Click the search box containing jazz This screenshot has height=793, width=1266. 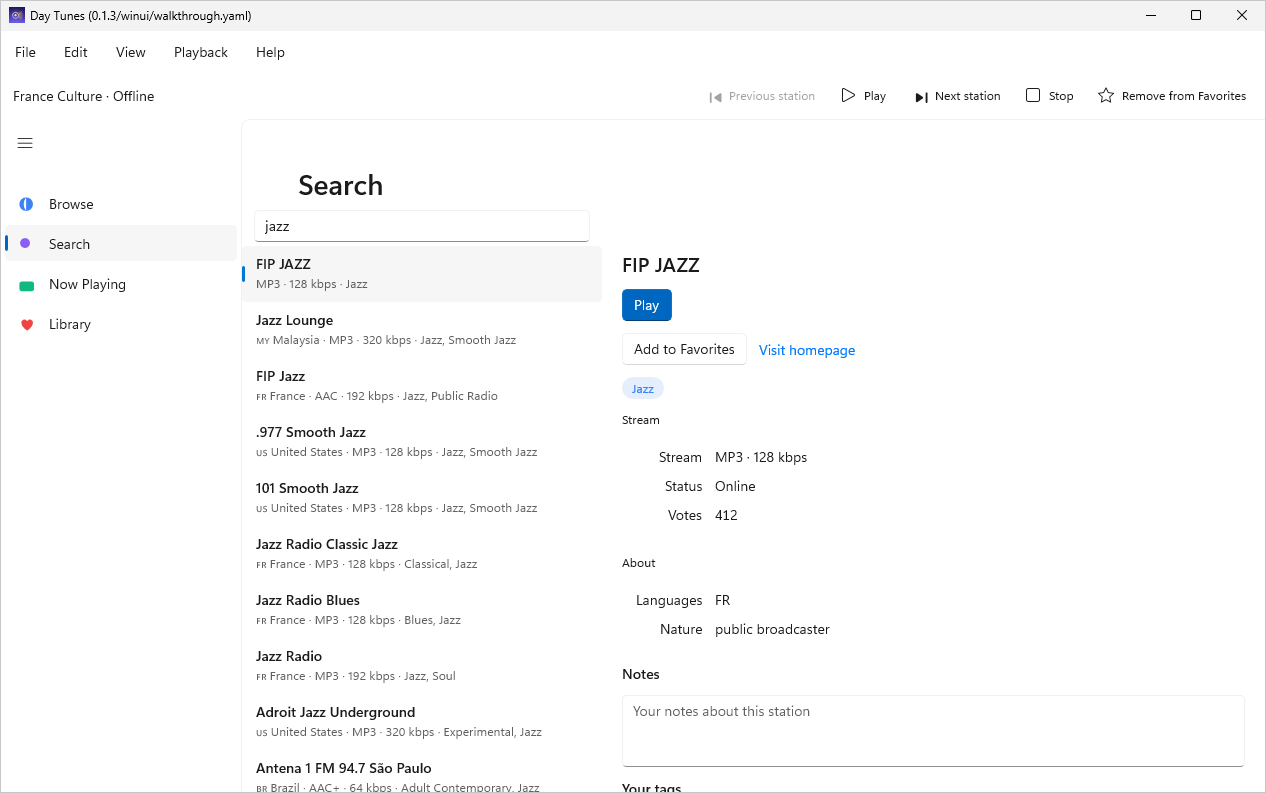point(422,226)
